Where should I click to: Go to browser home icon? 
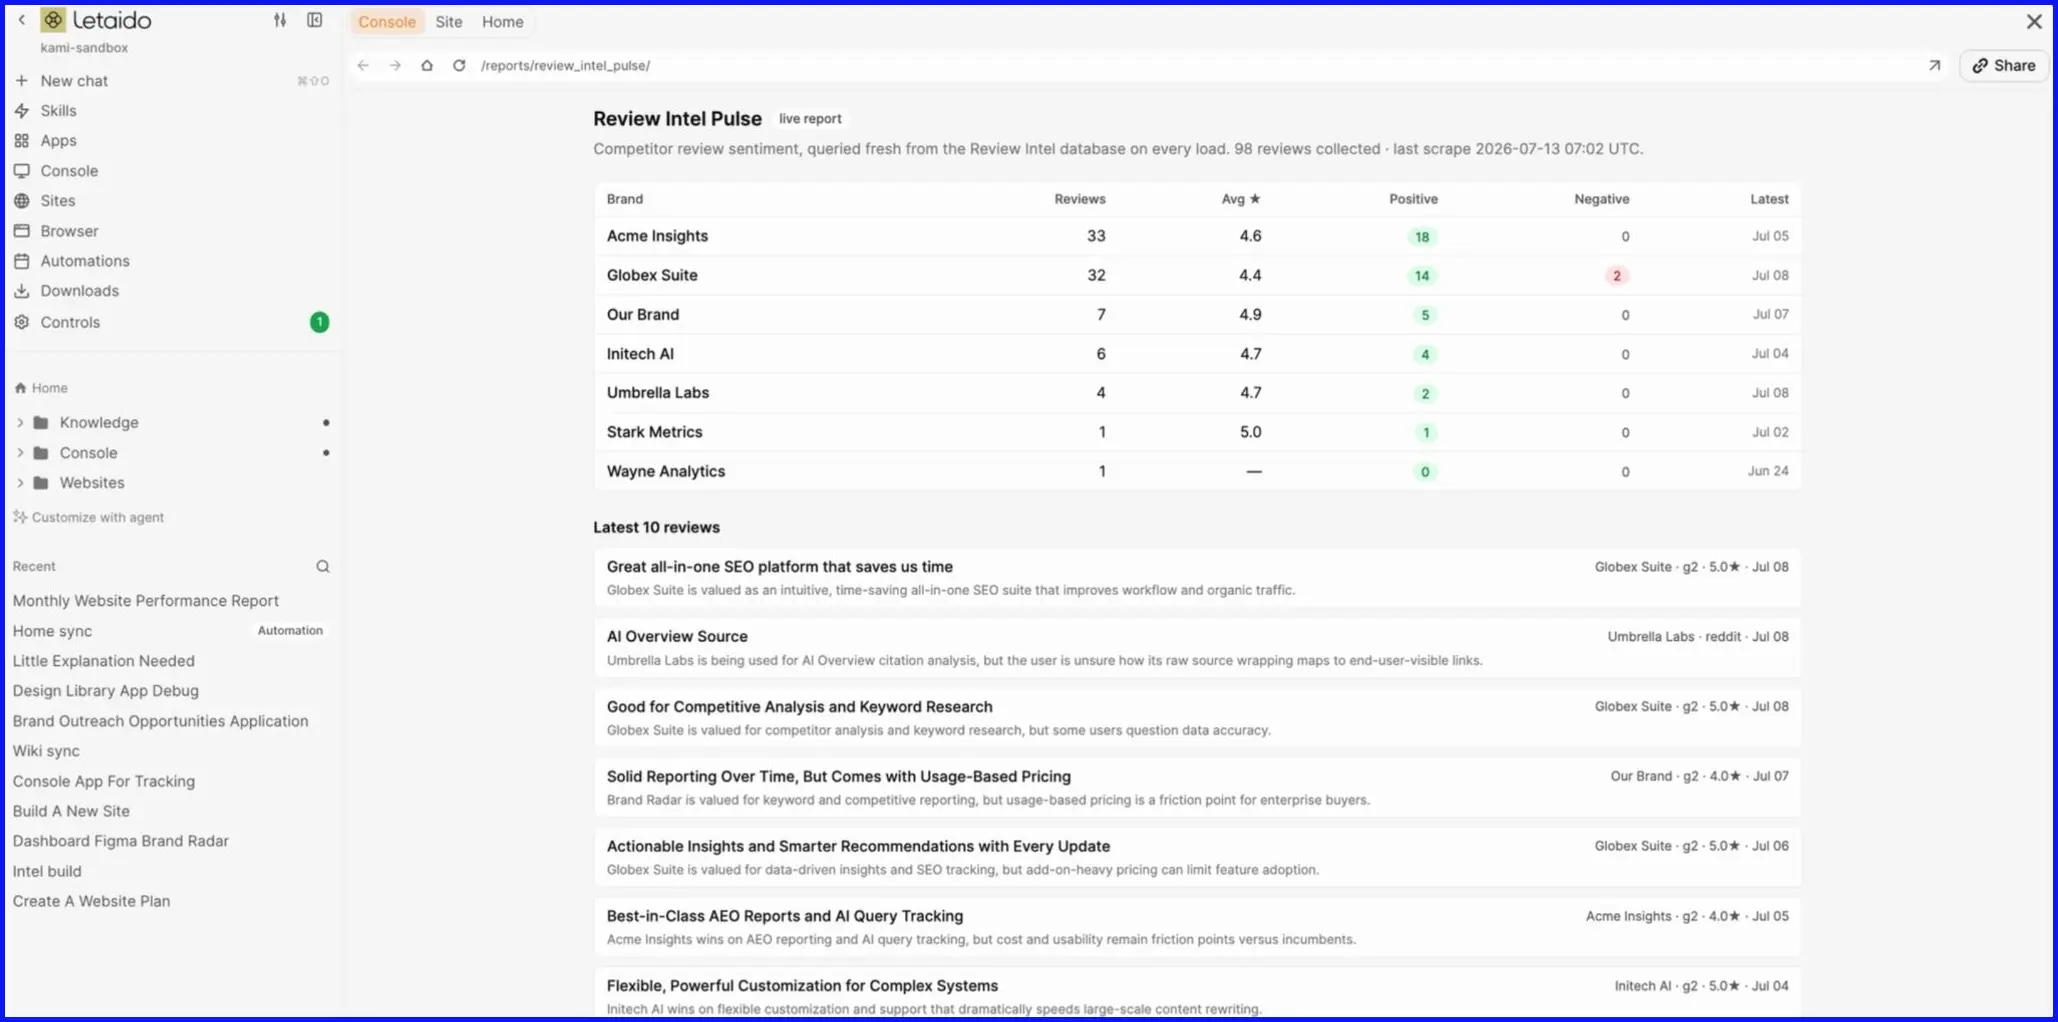427,66
